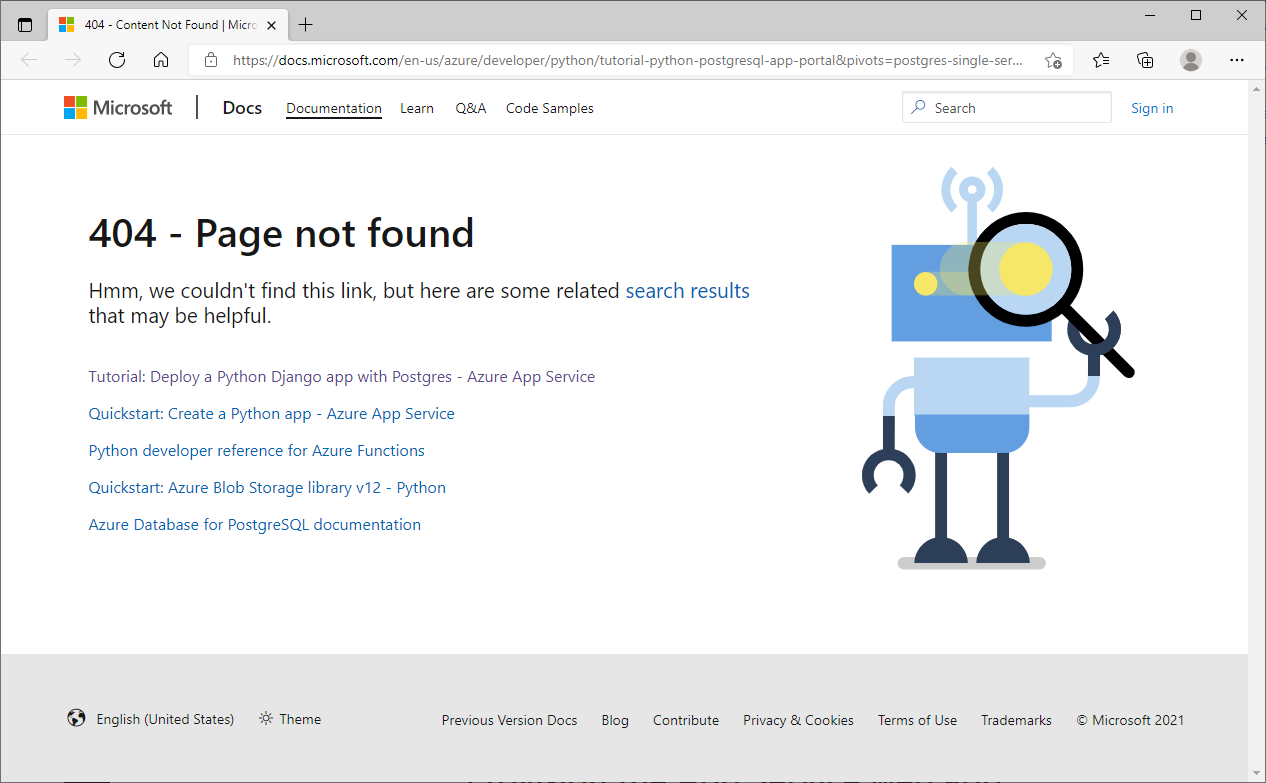Image resolution: width=1266 pixels, height=783 pixels.
Task: Open Previous Version Docs footer link
Action: [510, 720]
